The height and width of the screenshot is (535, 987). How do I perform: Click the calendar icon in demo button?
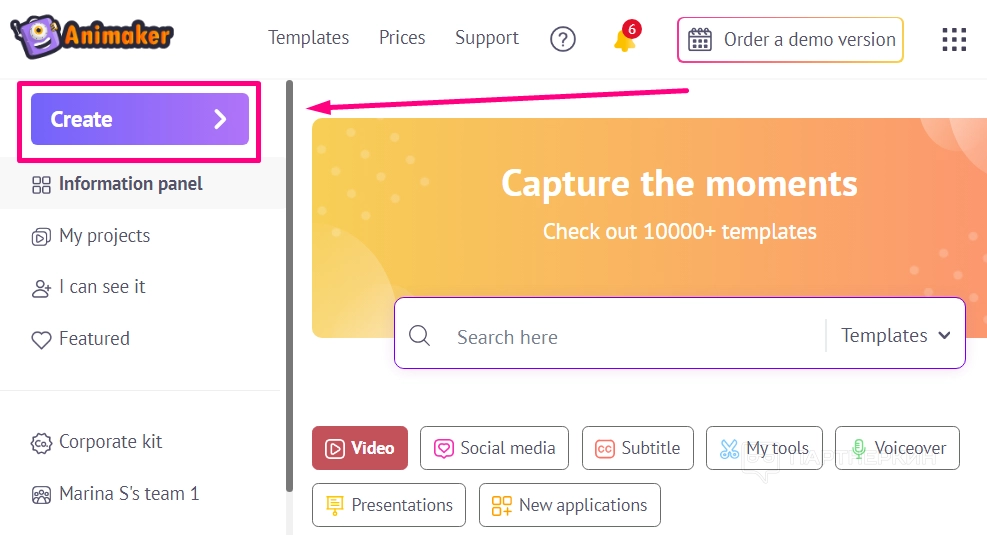[700, 39]
